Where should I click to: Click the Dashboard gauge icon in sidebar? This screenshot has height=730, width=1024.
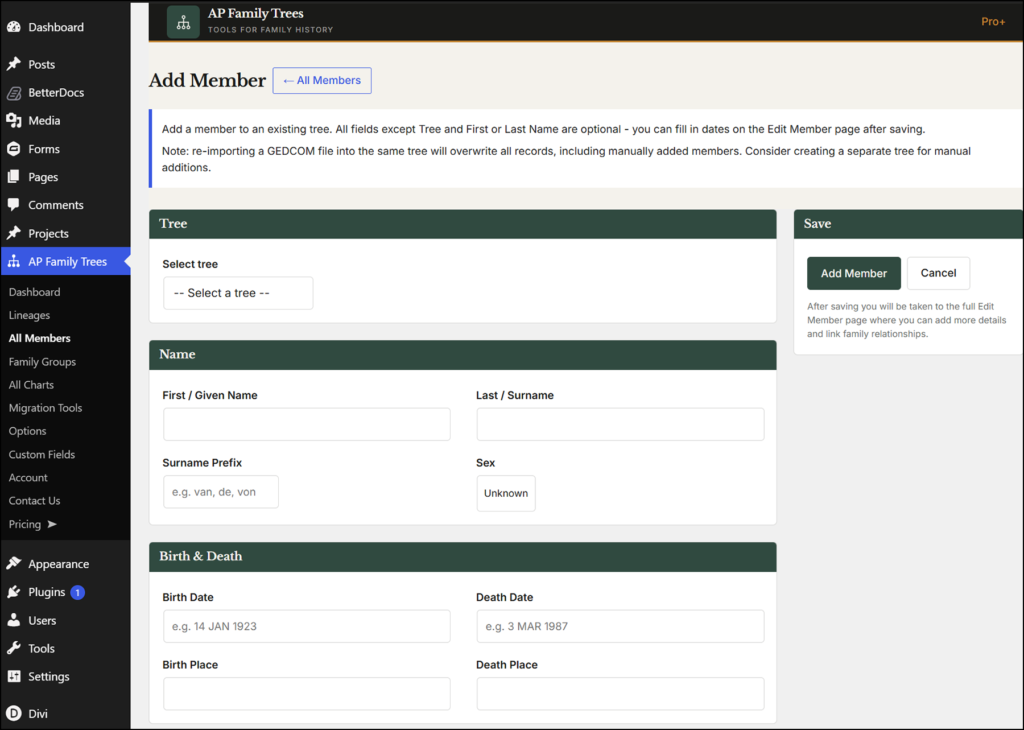pos(14,27)
